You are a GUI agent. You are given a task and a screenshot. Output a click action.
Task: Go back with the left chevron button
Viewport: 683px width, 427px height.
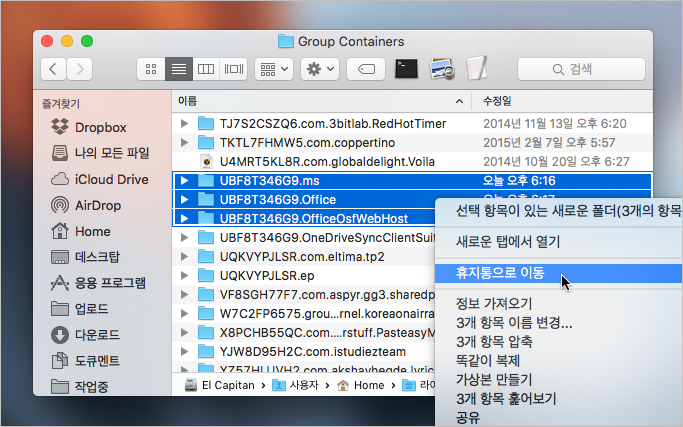[x=54, y=69]
